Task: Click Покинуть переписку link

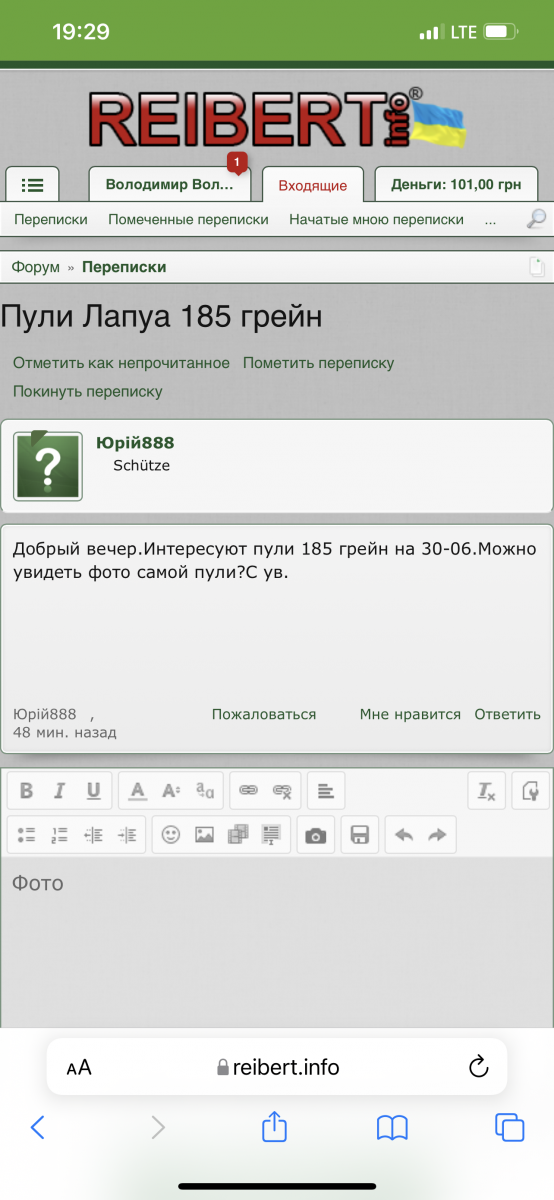Action: pyautogui.click(x=87, y=391)
